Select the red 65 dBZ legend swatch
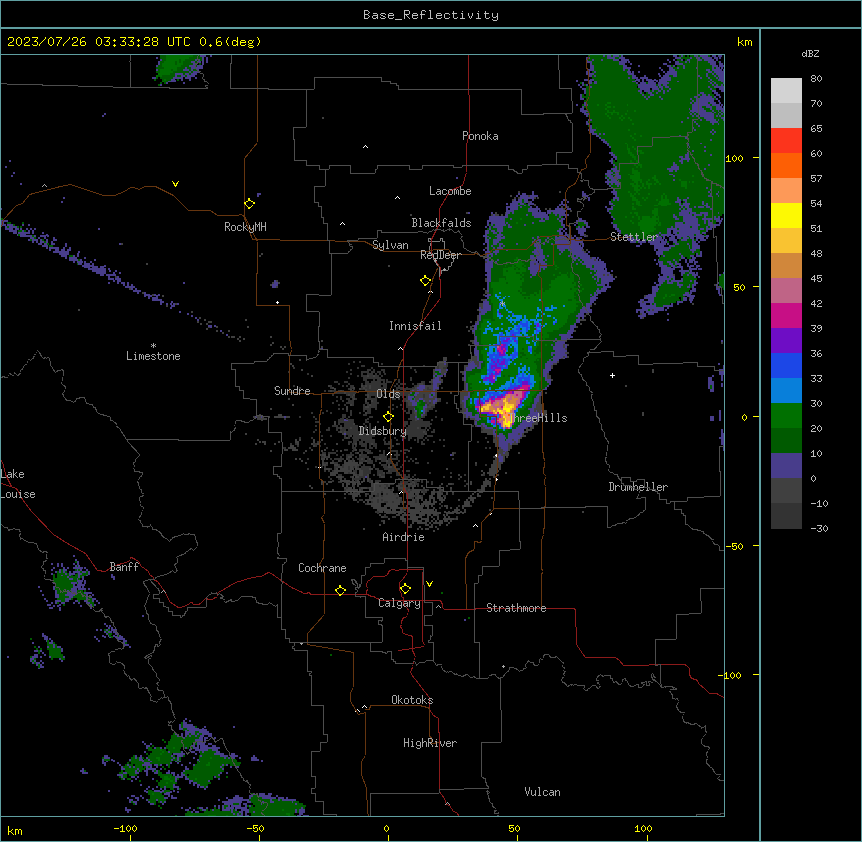This screenshot has height=842, width=862. (786, 141)
